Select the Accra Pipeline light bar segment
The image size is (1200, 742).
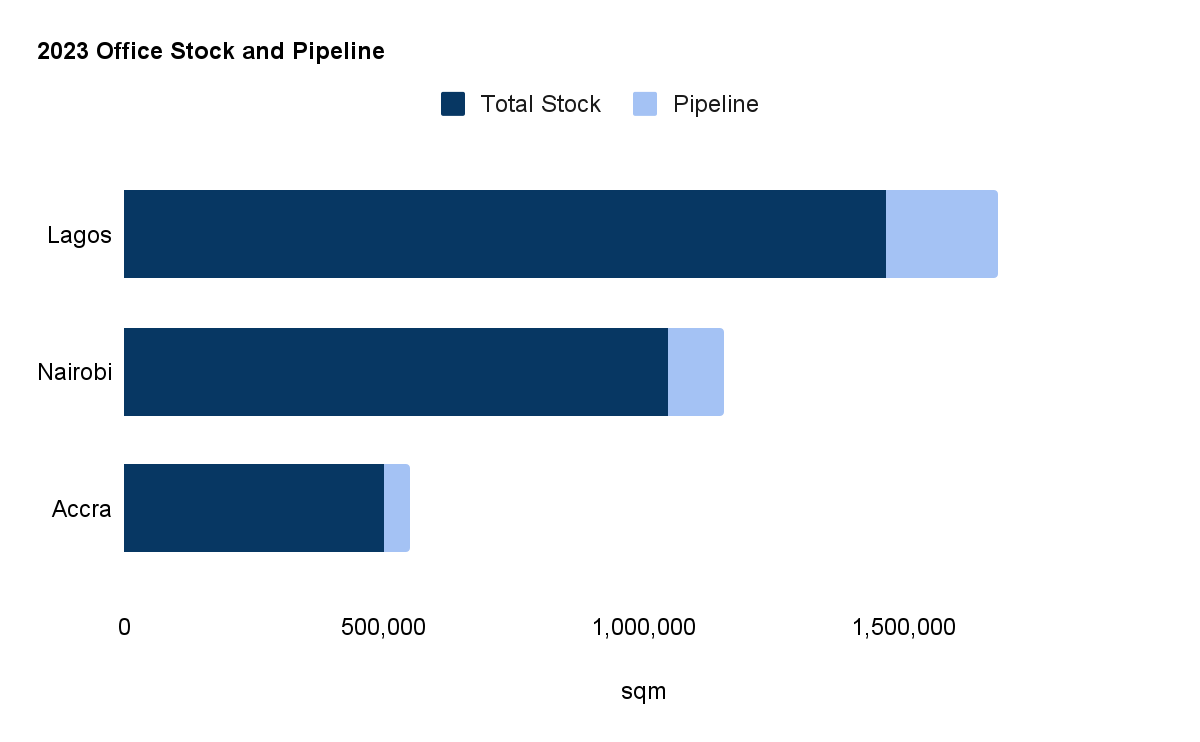tap(397, 508)
